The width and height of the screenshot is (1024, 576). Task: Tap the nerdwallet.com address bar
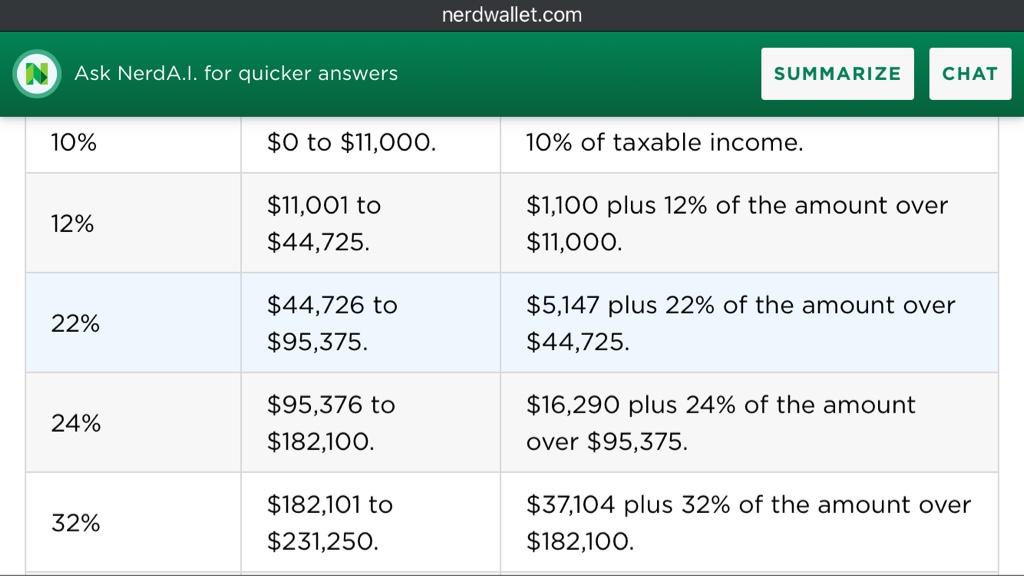[512, 15]
